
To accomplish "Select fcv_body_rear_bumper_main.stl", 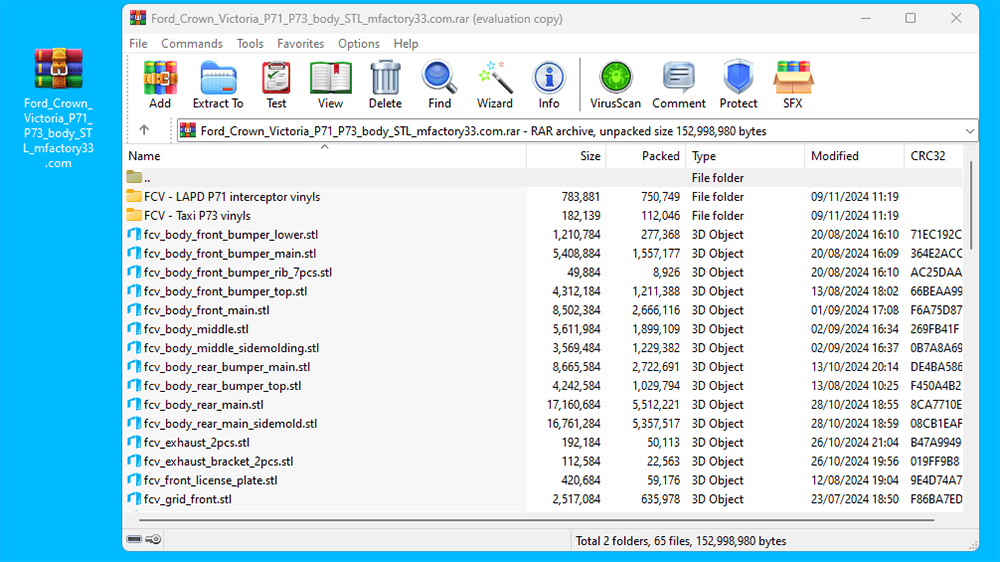I will tap(219, 367).
